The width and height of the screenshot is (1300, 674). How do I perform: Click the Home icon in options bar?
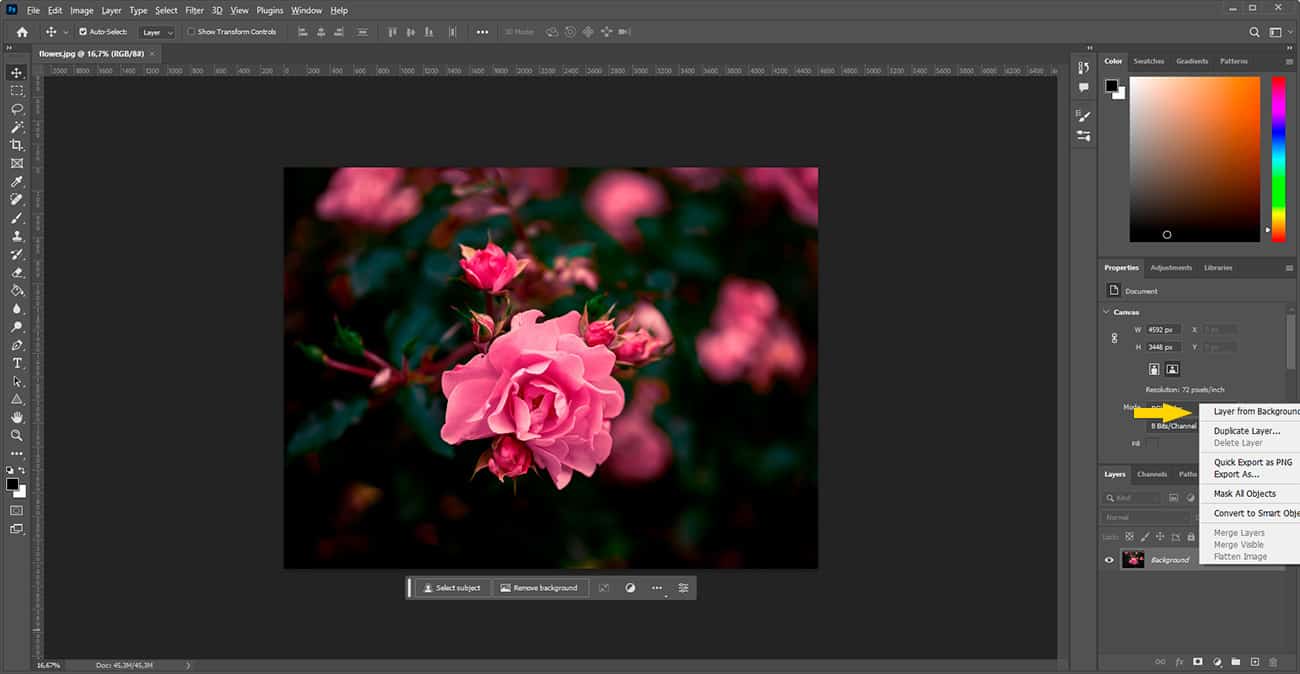point(22,32)
